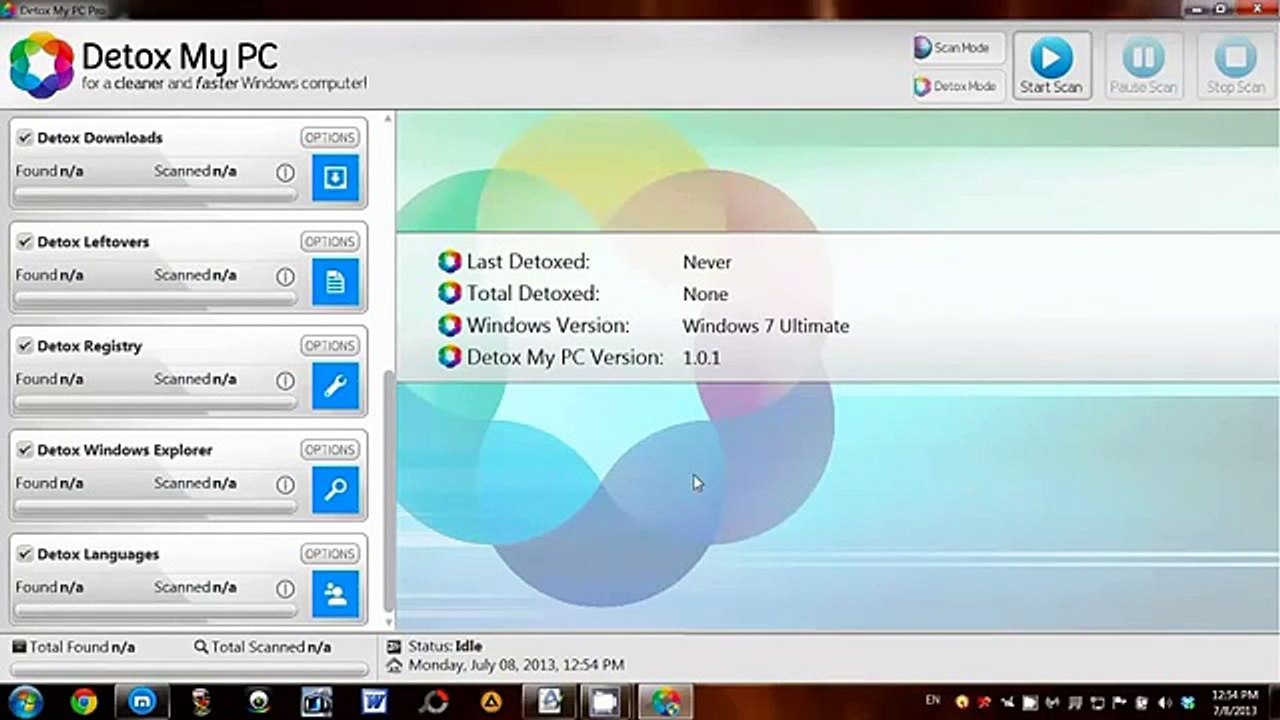Show info for Detox Registry
Image resolution: width=1280 pixels, height=720 pixels.
(285, 380)
